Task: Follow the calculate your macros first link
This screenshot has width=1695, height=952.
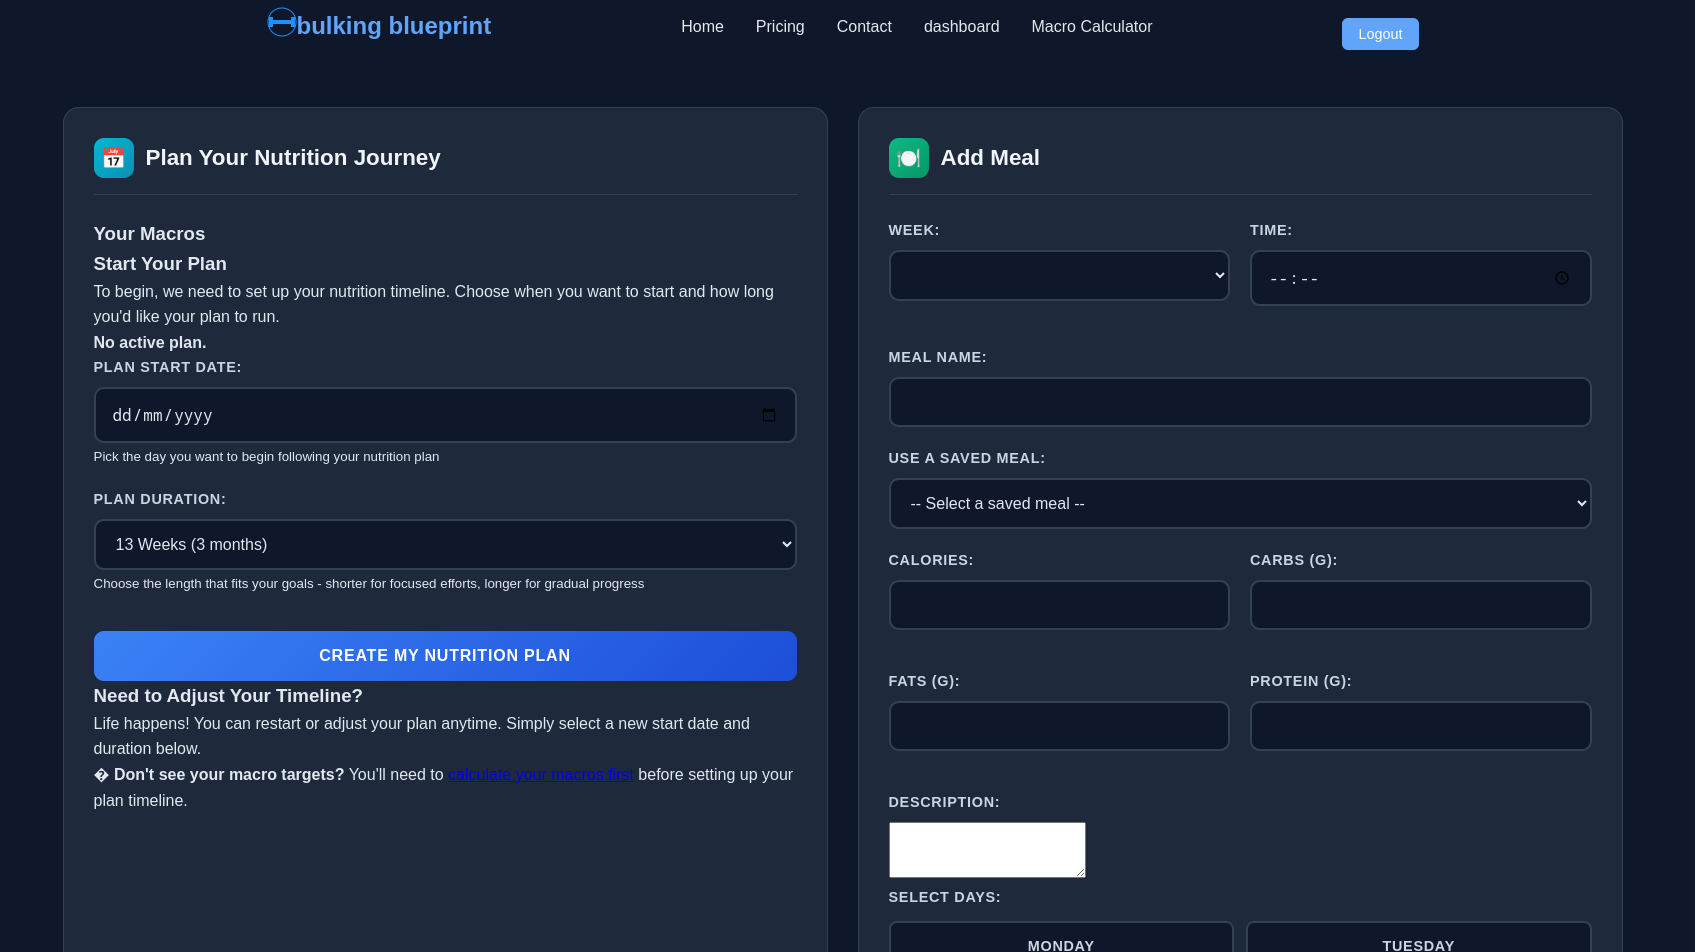Action: coord(540,774)
